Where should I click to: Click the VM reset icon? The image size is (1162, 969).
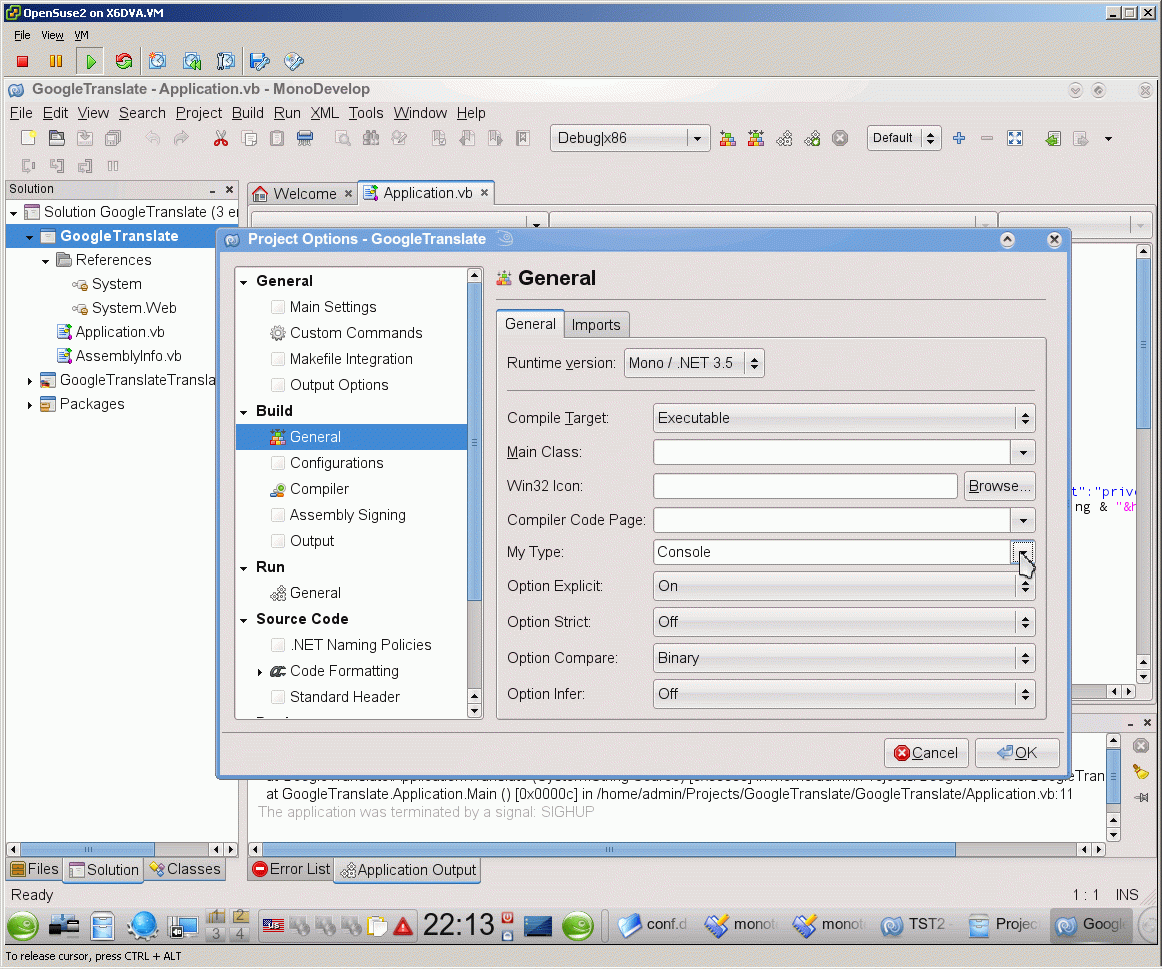pos(123,61)
